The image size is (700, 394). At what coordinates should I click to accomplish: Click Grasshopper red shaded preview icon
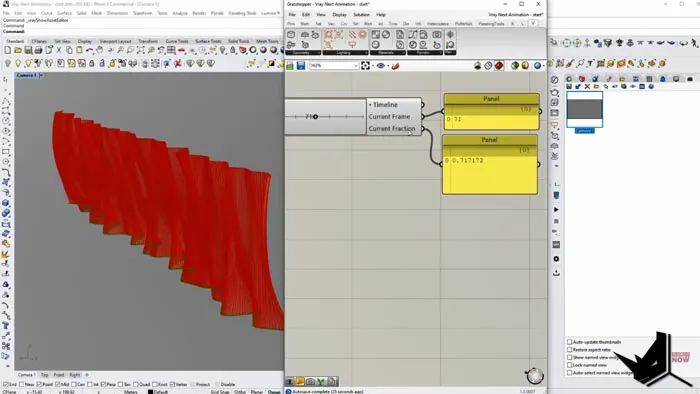click(499, 66)
